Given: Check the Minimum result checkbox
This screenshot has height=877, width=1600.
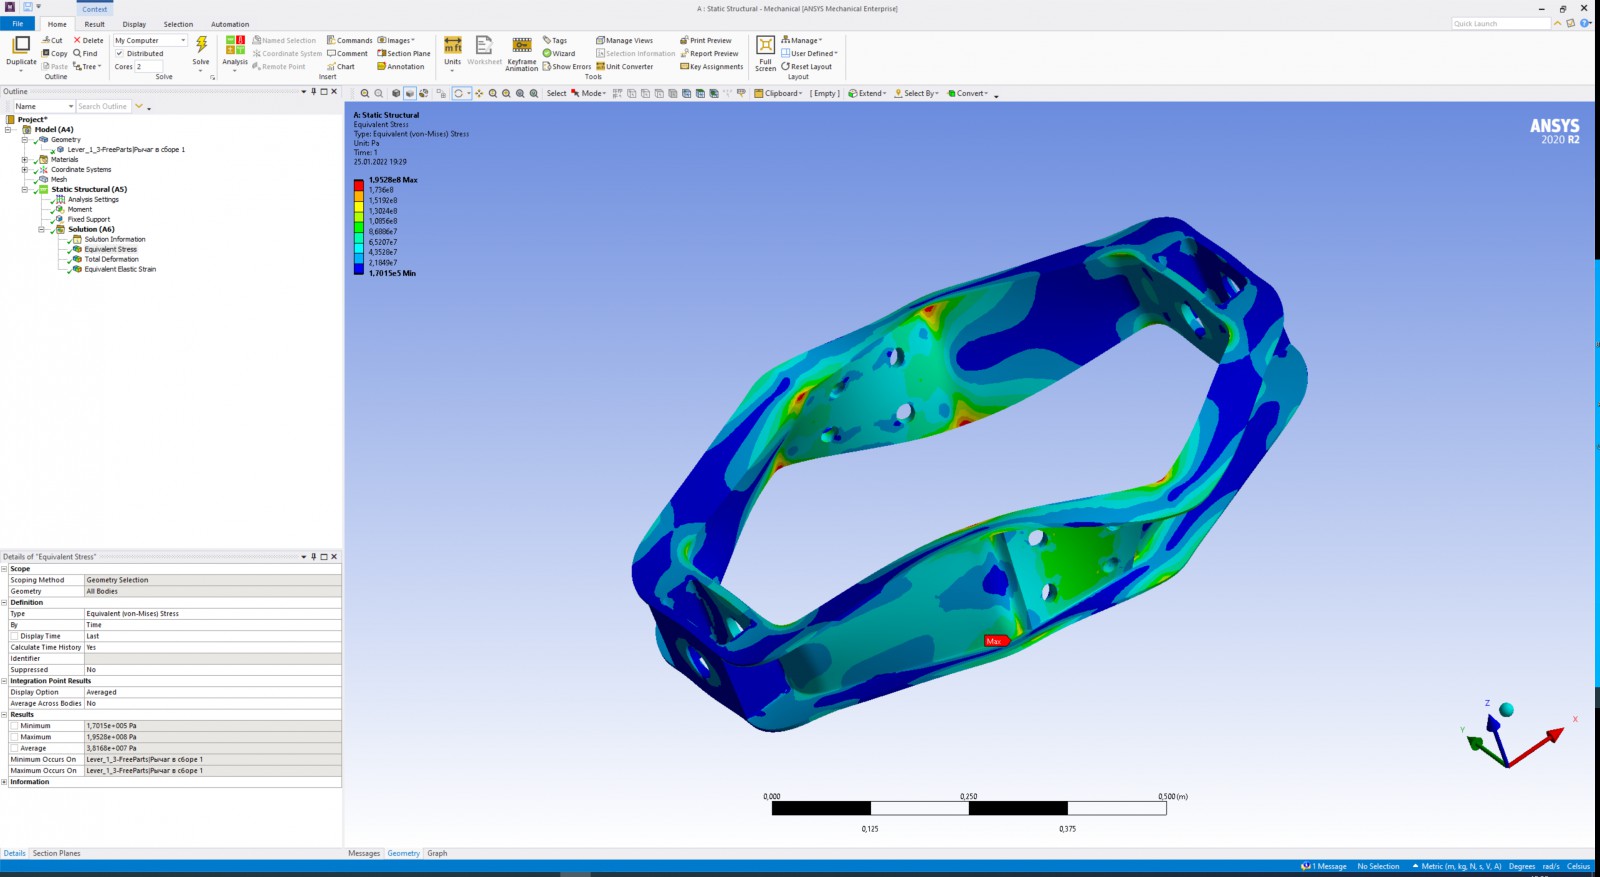Looking at the screenshot, I should coord(14,726).
